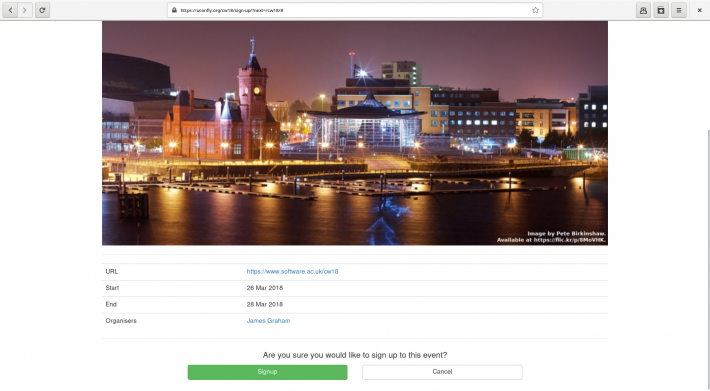Image resolution: width=710 pixels, height=391 pixels.
Task: Close the browser window
Action: [699, 10]
